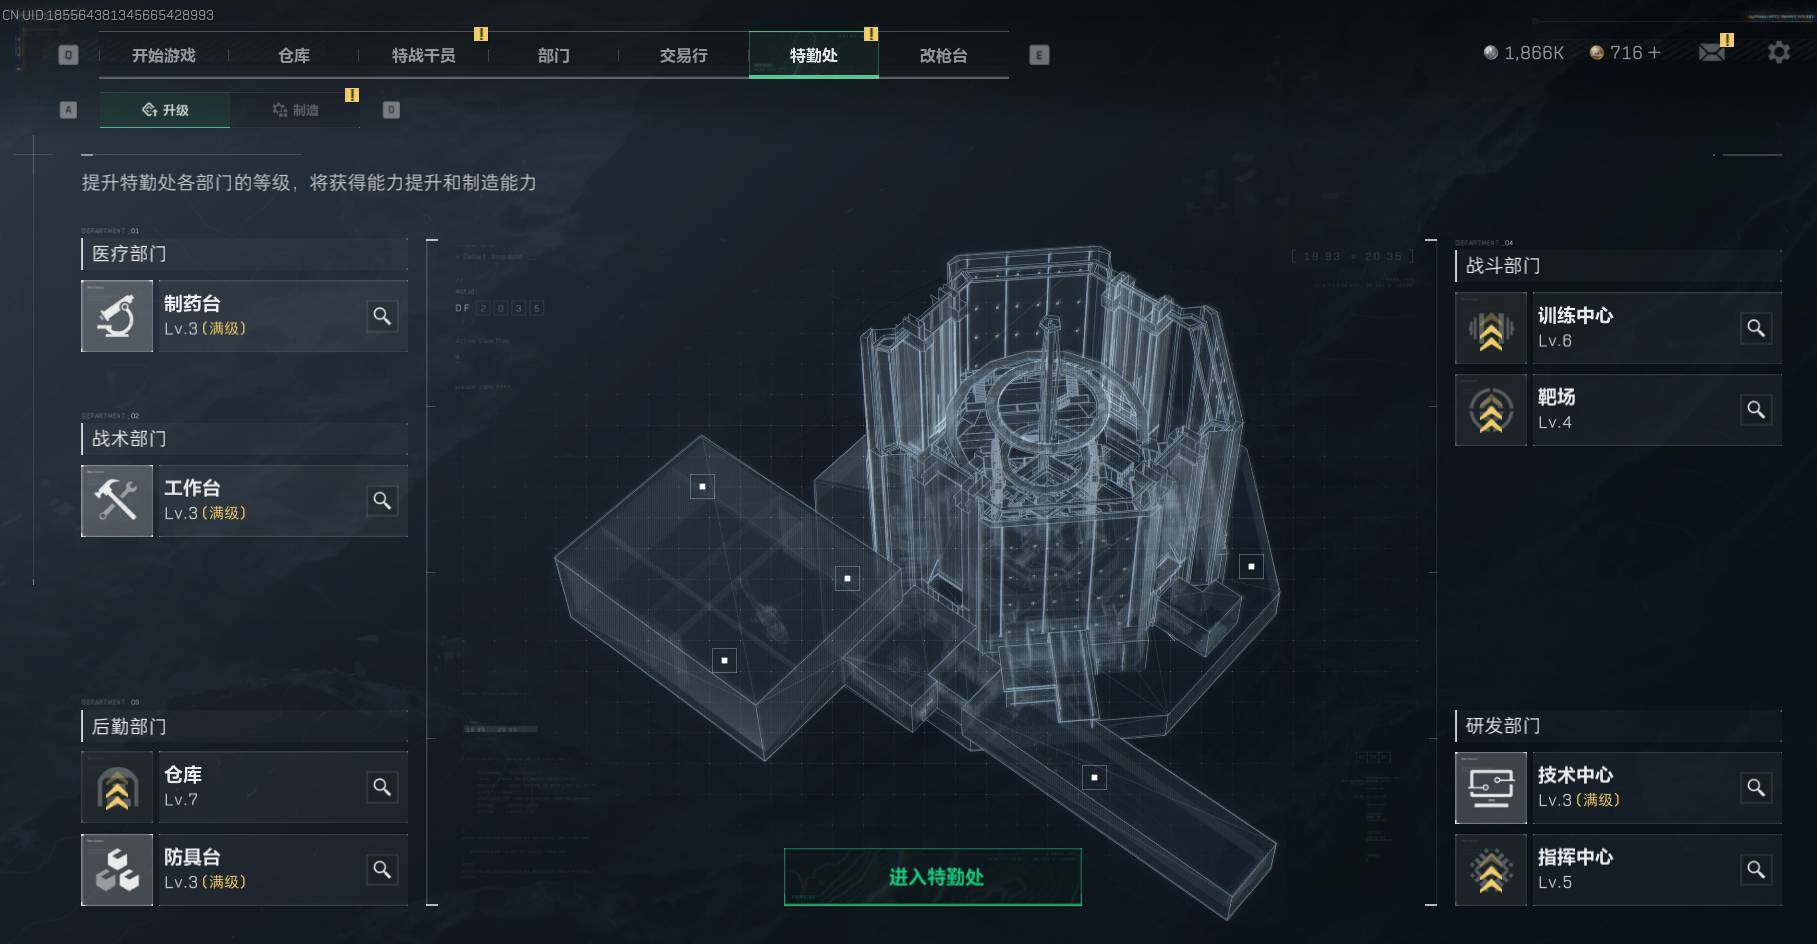1817x944 pixels.
Task: Click the 开始游戏 menu item
Action: click(164, 55)
